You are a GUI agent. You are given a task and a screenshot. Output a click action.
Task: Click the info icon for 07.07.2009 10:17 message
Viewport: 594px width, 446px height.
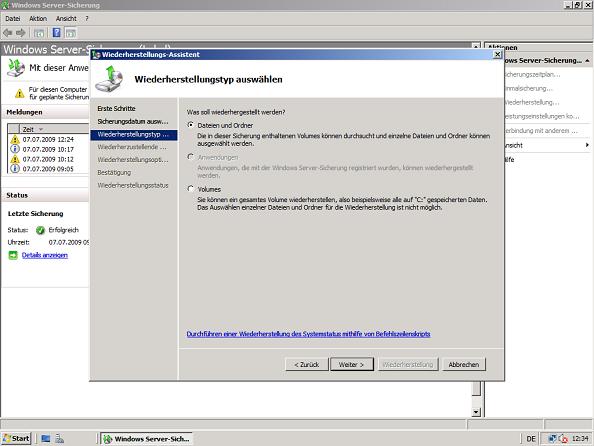(x=15, y=149)
